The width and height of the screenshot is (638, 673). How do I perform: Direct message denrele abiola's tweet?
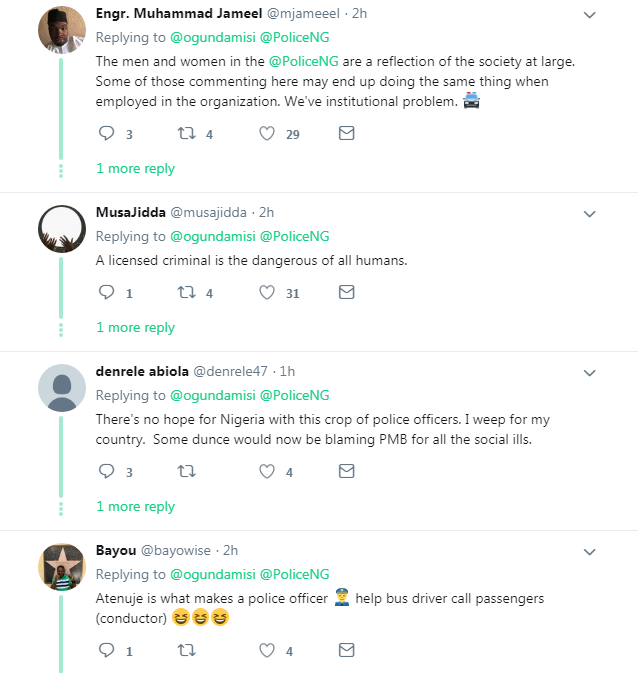(x=346, y=471)
